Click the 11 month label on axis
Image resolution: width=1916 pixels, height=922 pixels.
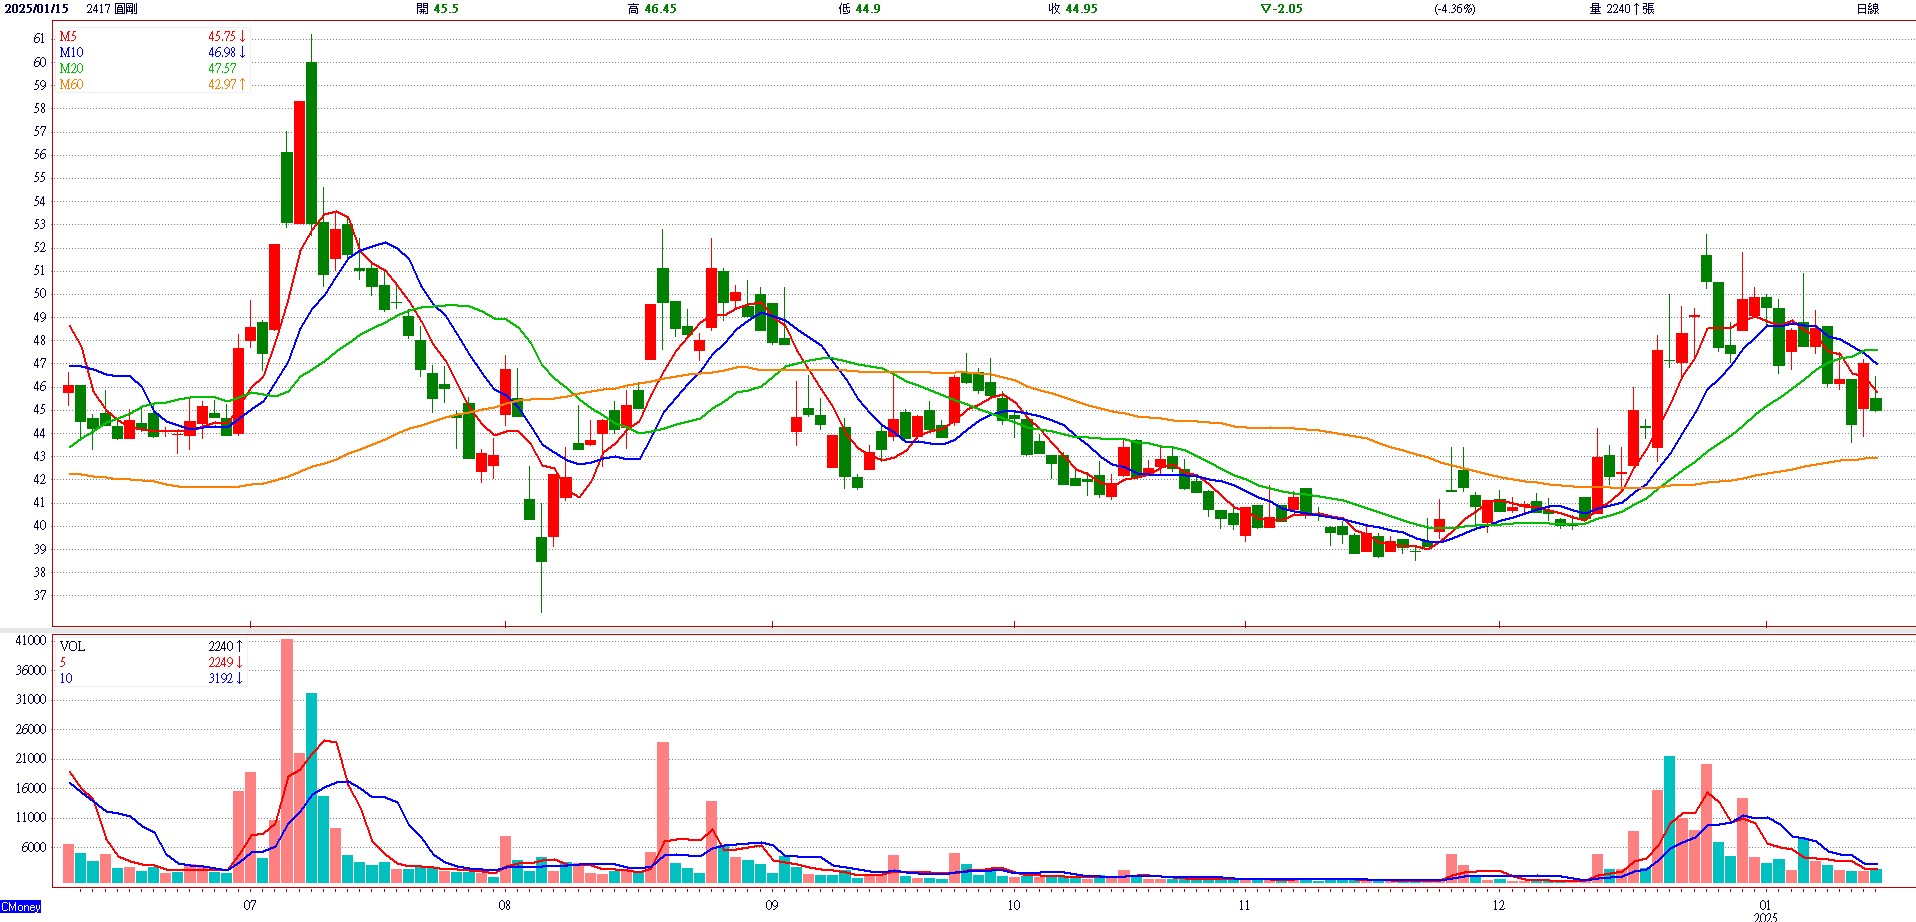(x=1244, y=906)
